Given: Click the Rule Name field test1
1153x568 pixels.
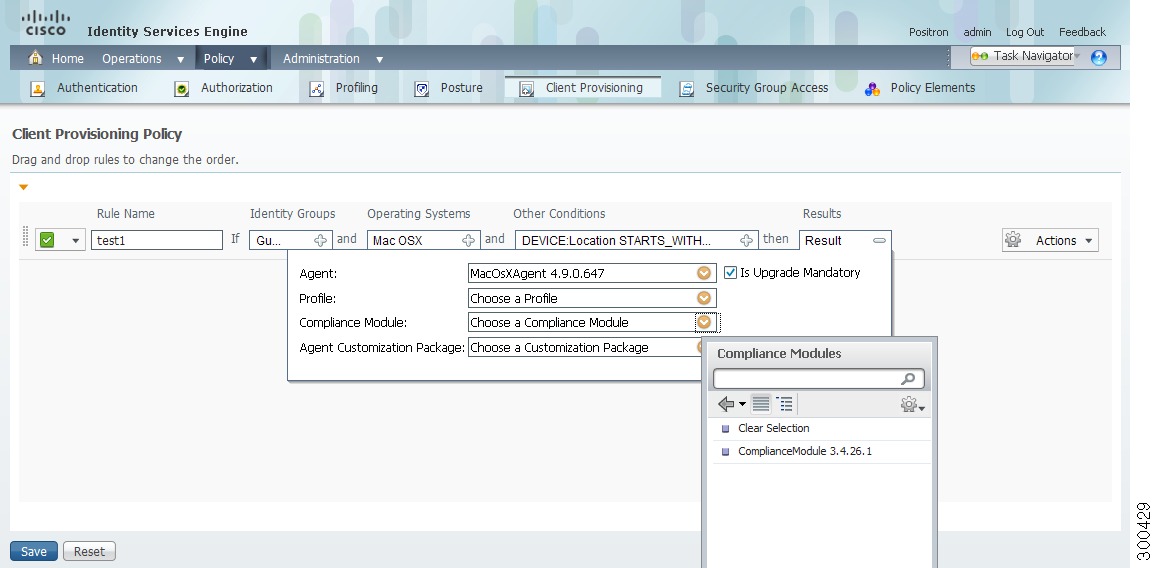Looking at the screenshot, I should tap(157, 241).
